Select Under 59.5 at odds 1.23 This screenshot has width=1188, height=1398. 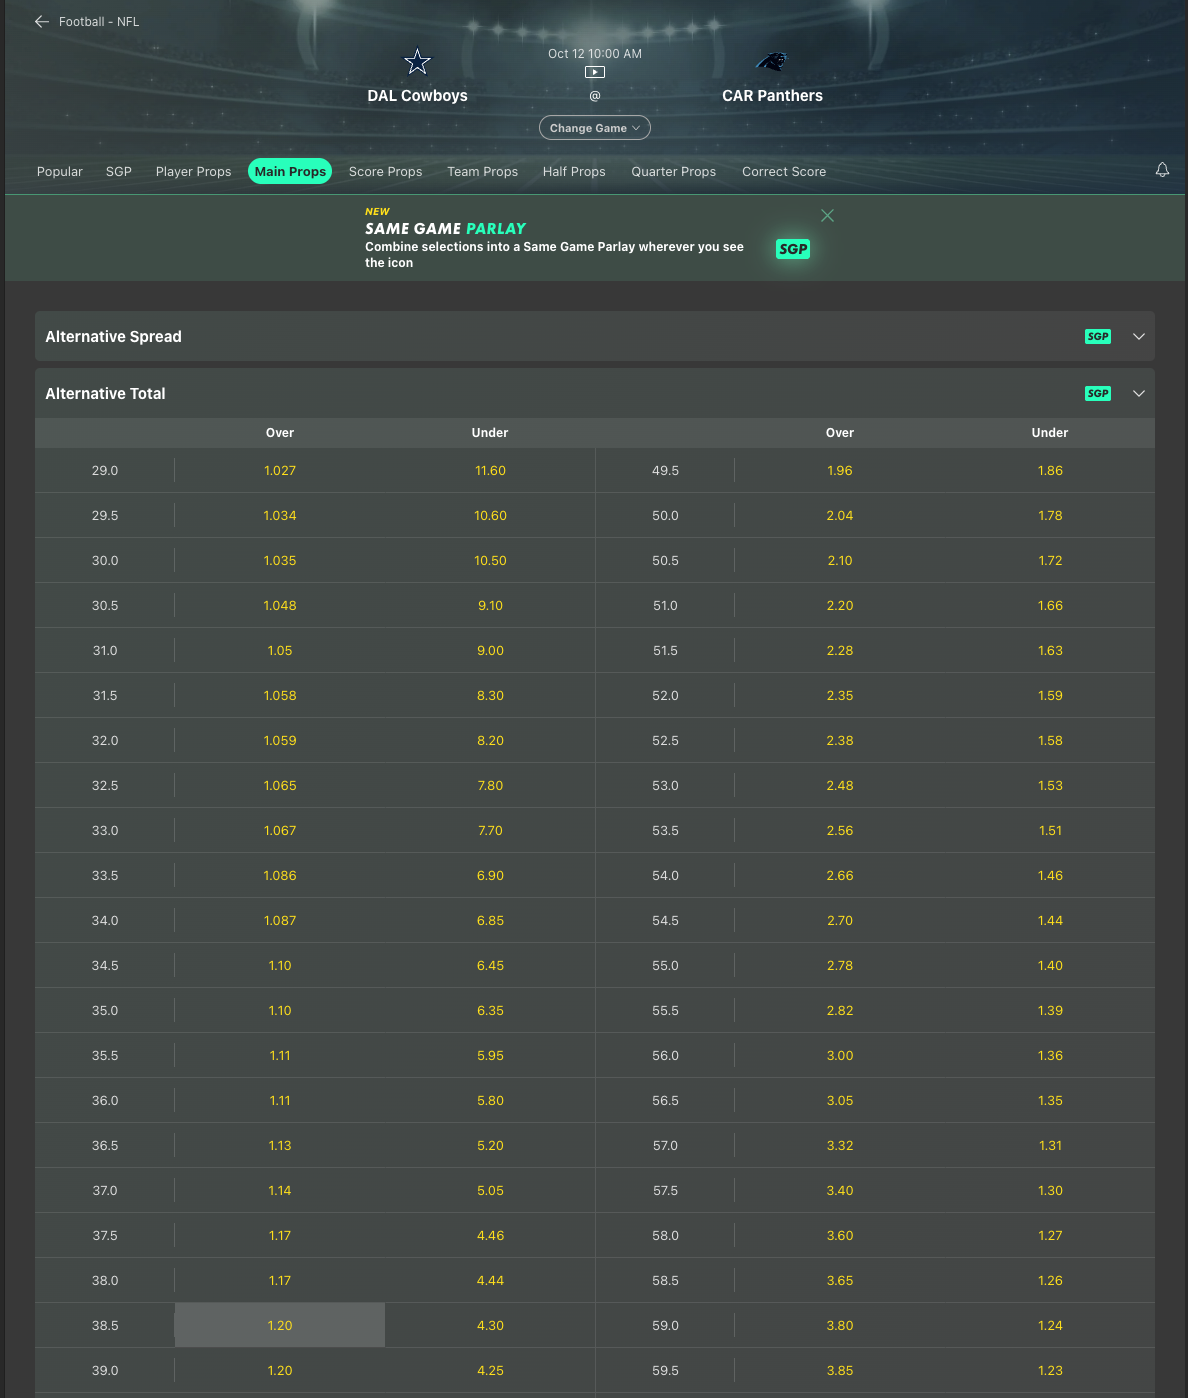click(1050, 1370)
